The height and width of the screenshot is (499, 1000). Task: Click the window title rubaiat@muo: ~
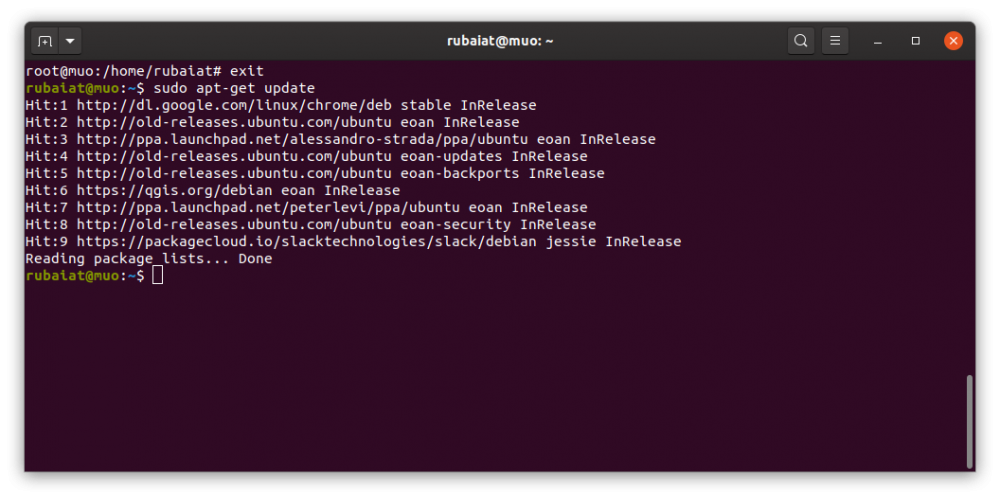[x=500, y=41]
